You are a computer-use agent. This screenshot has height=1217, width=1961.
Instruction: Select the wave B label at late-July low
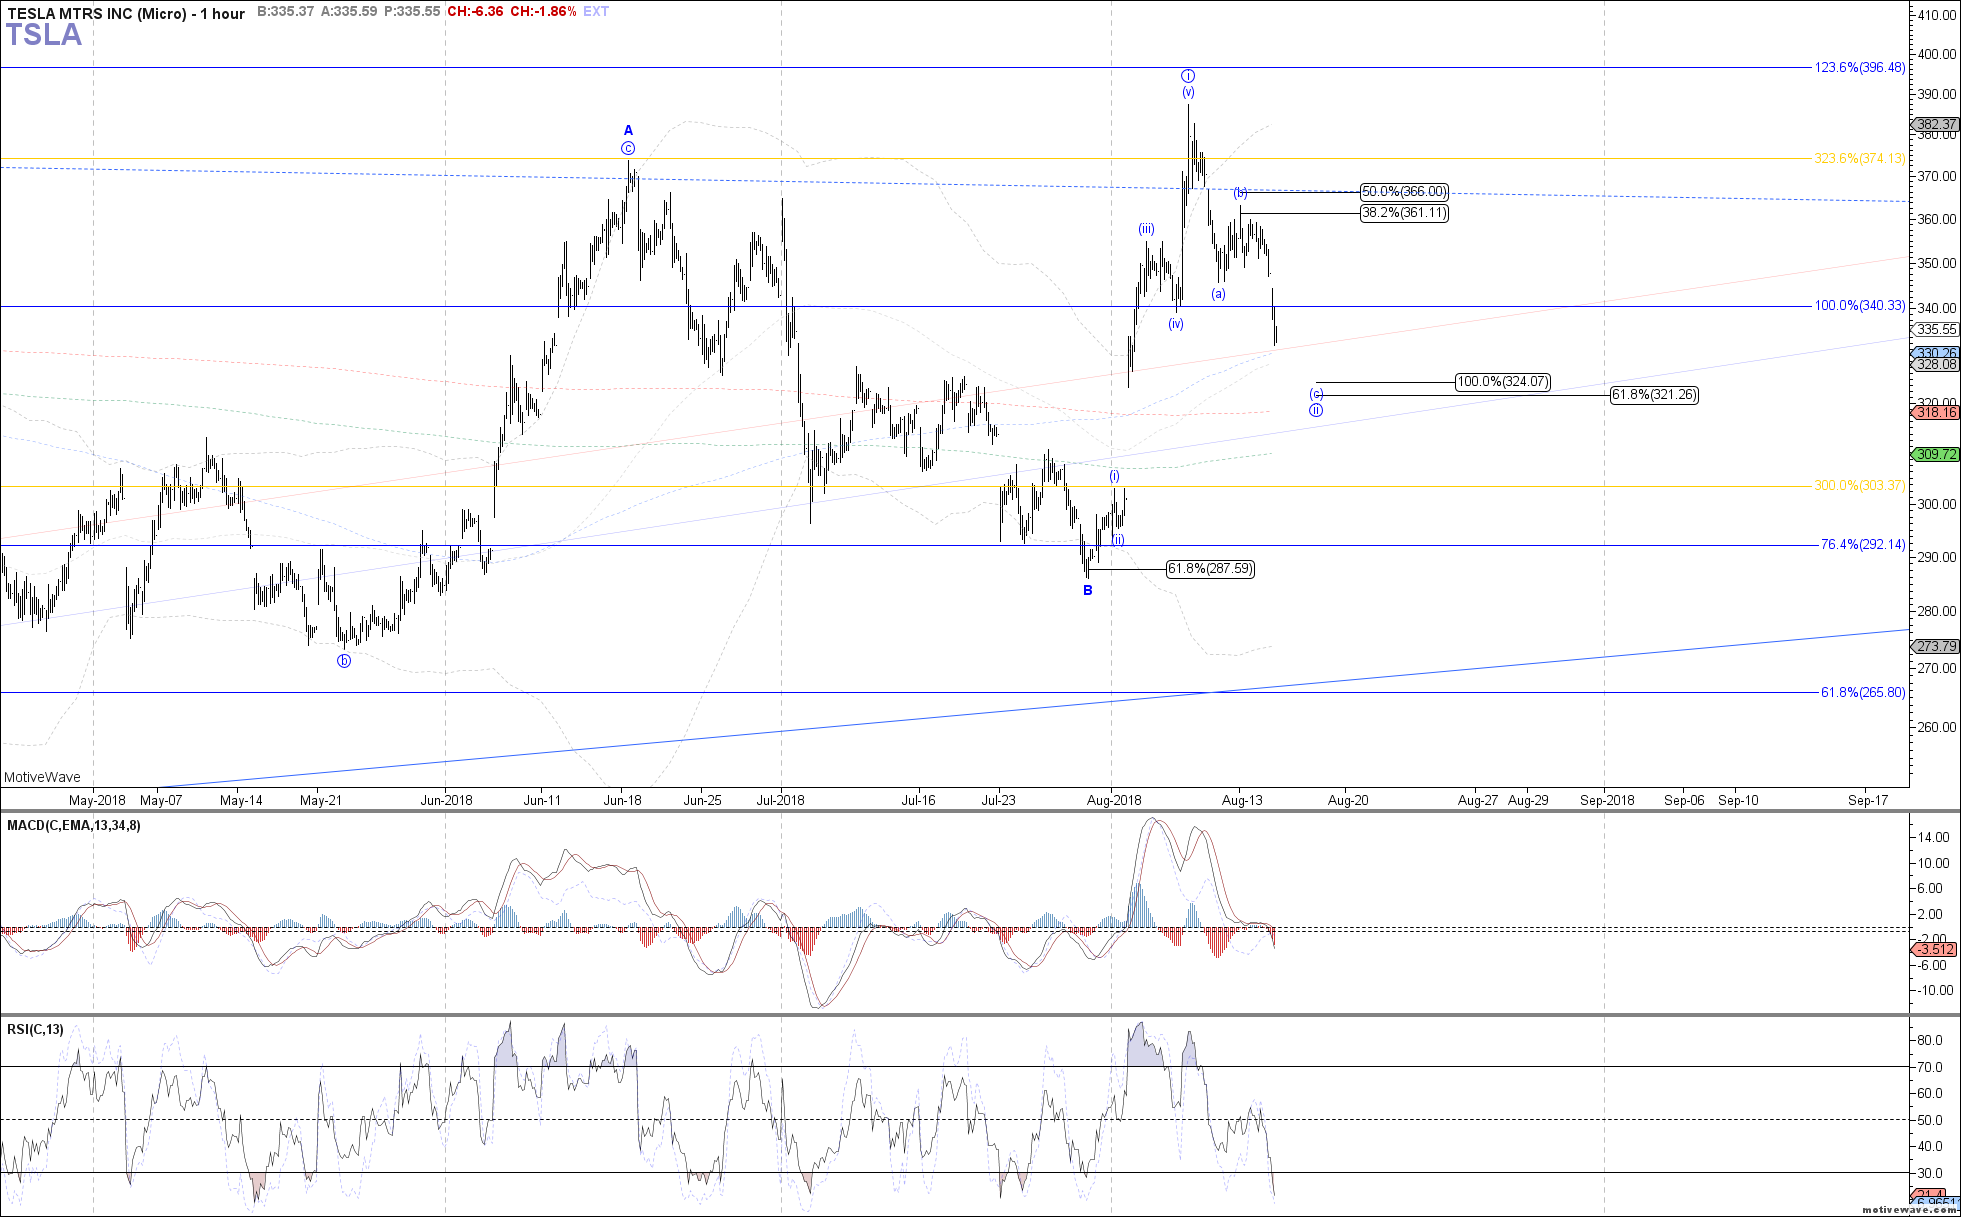pyautogui.click(x=1088, y=590)
